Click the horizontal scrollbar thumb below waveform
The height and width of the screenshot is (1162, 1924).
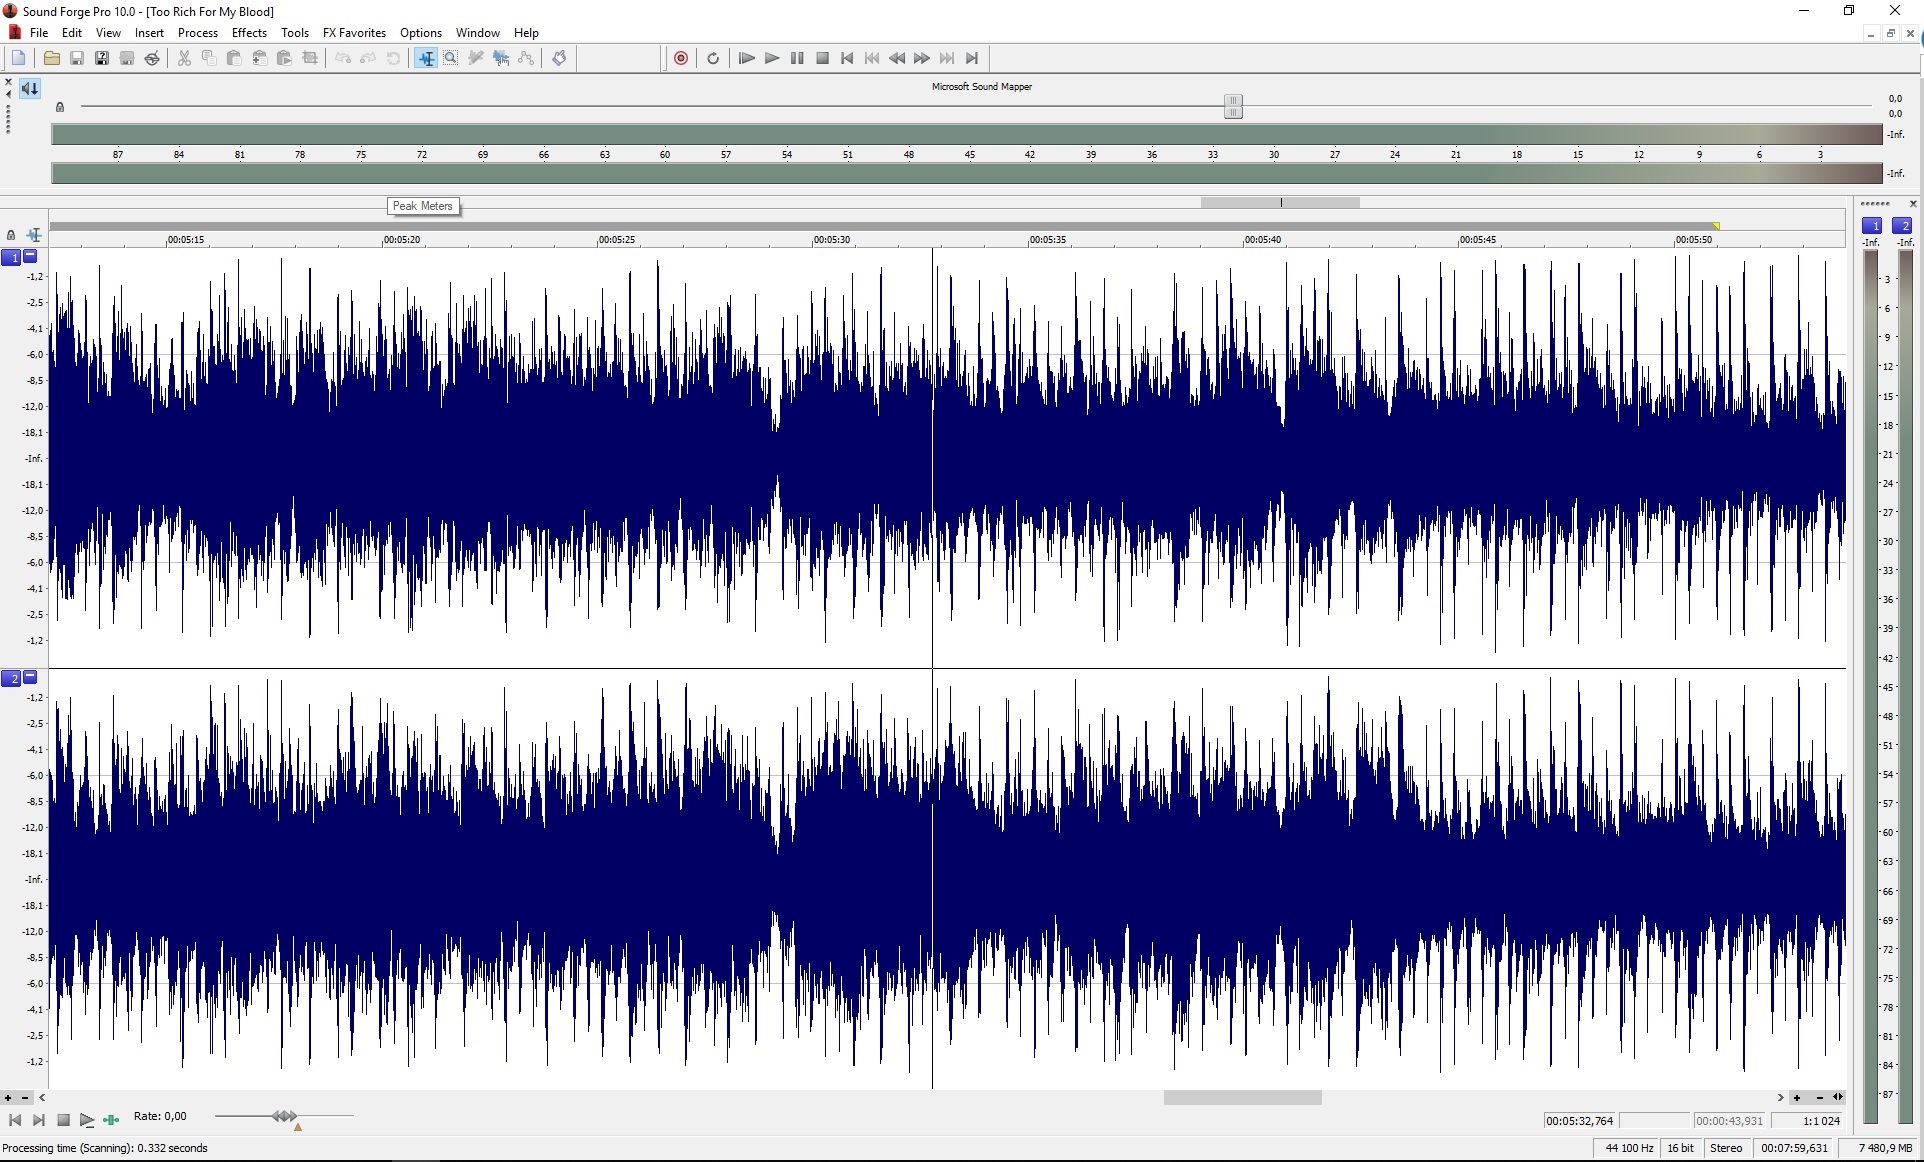click(x=1242, y=1097)
